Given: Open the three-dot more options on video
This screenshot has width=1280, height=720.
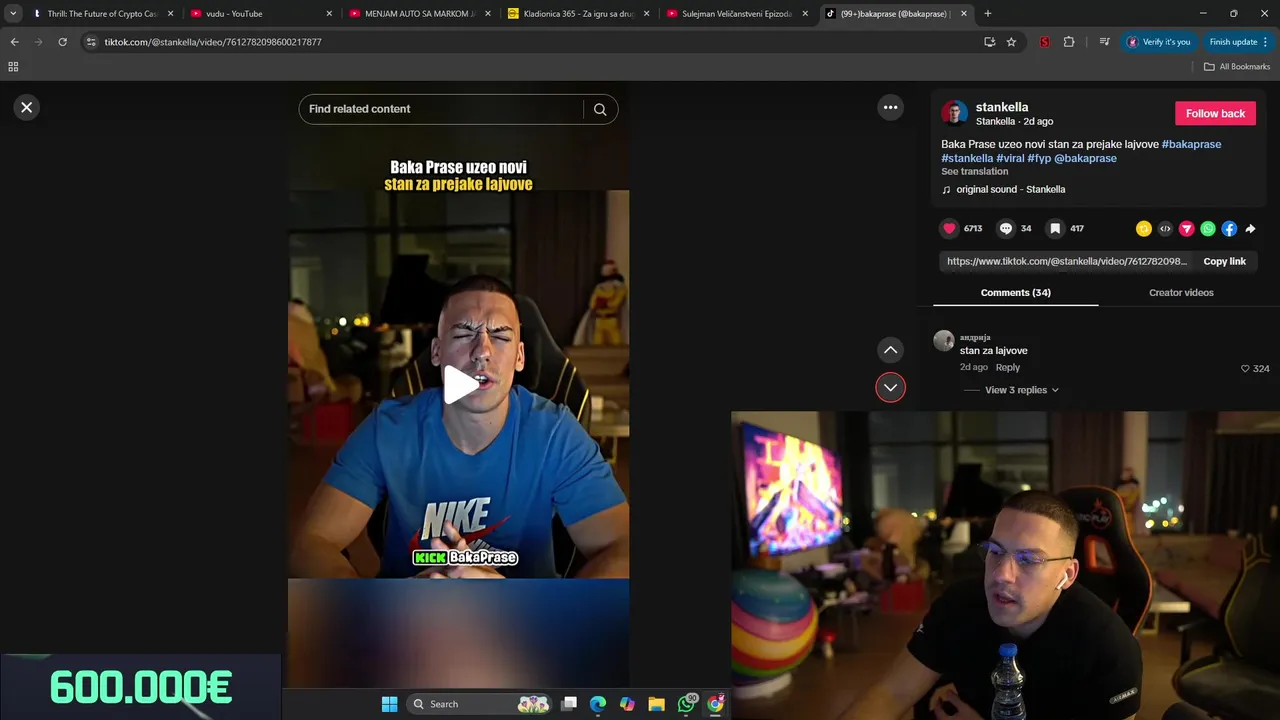Looking at the screenshot, I should tap(890, 107).
